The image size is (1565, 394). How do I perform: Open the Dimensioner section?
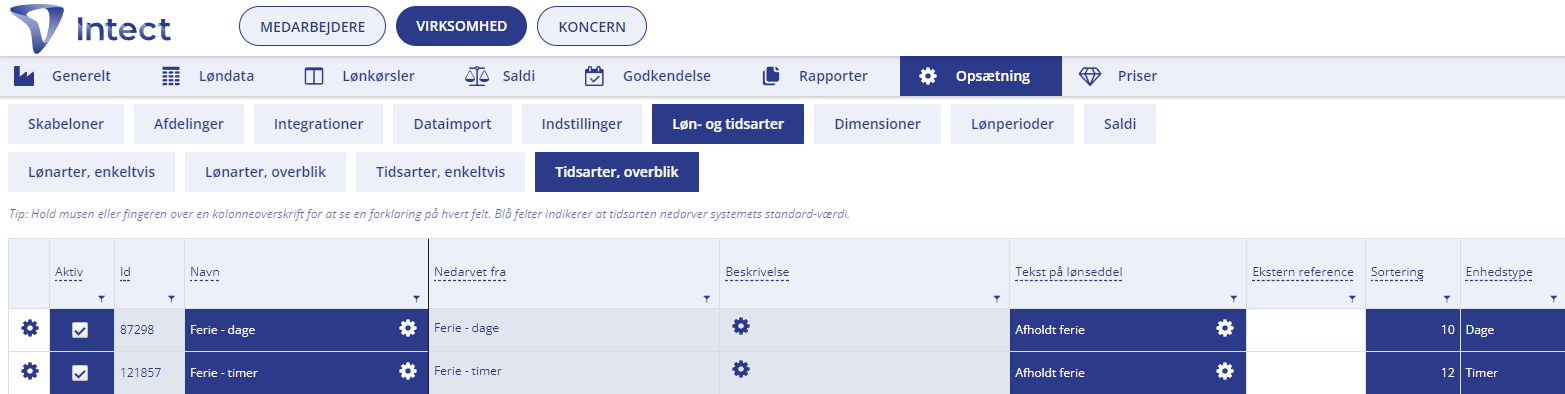click(x=877, y=124)
